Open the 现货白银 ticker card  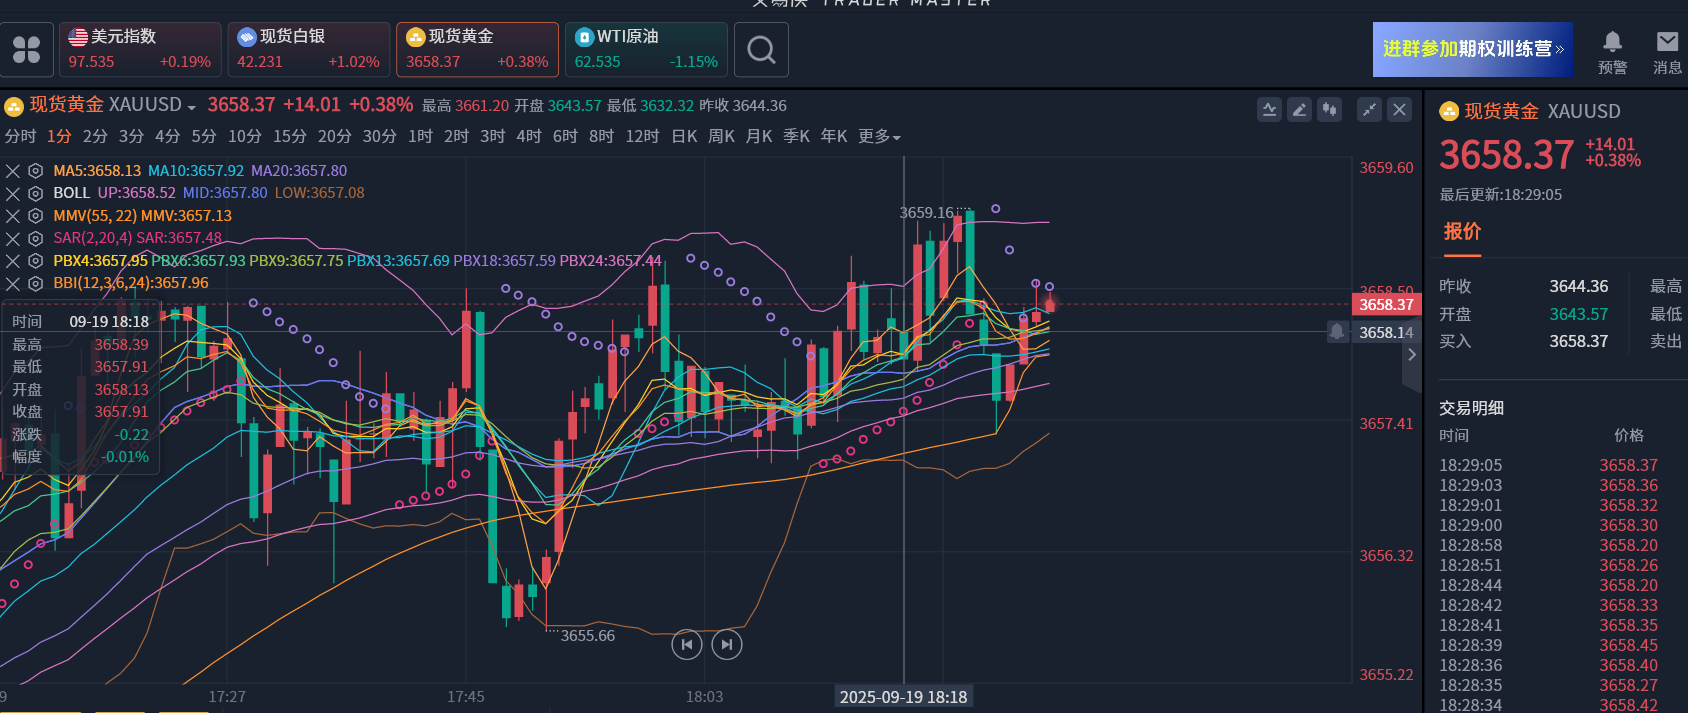pyautogui.click(x=309, y=49)
